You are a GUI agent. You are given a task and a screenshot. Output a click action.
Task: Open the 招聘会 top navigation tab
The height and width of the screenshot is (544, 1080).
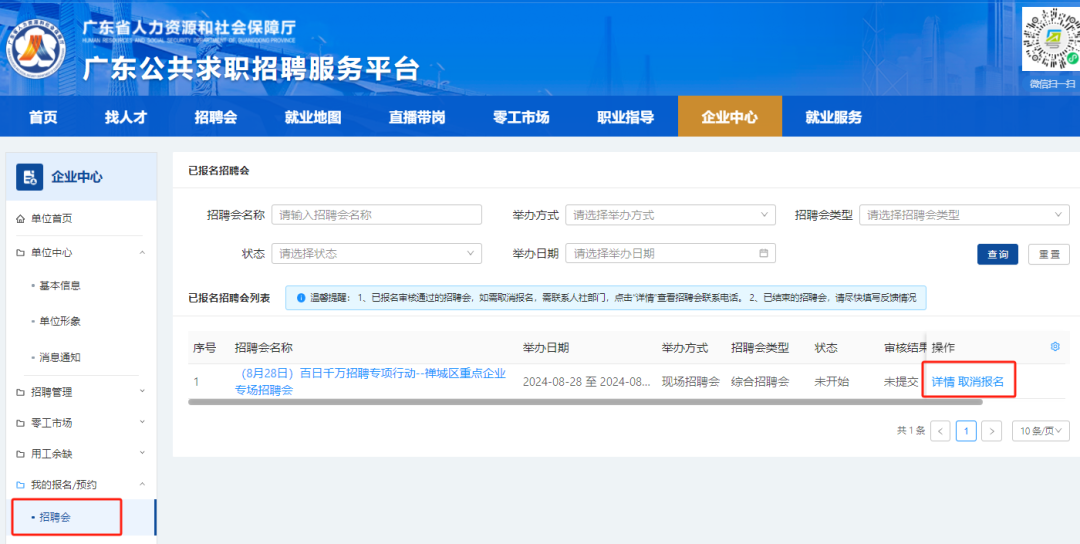216,116
